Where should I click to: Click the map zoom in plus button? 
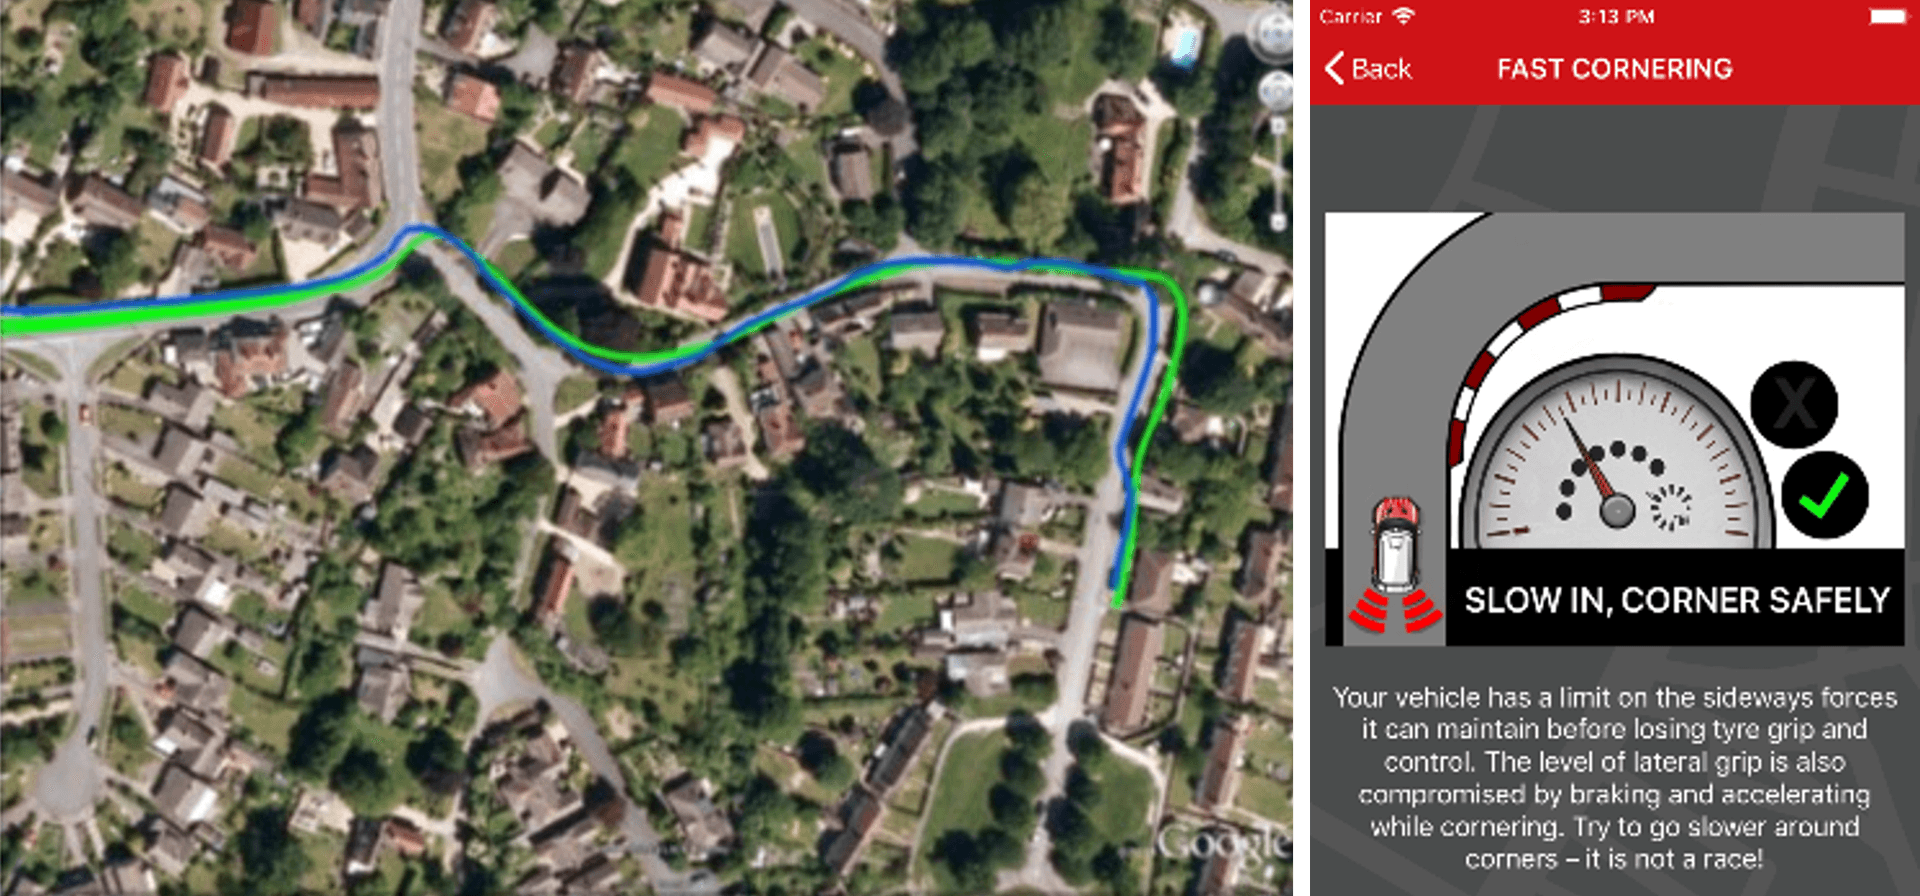[1278, 126]
